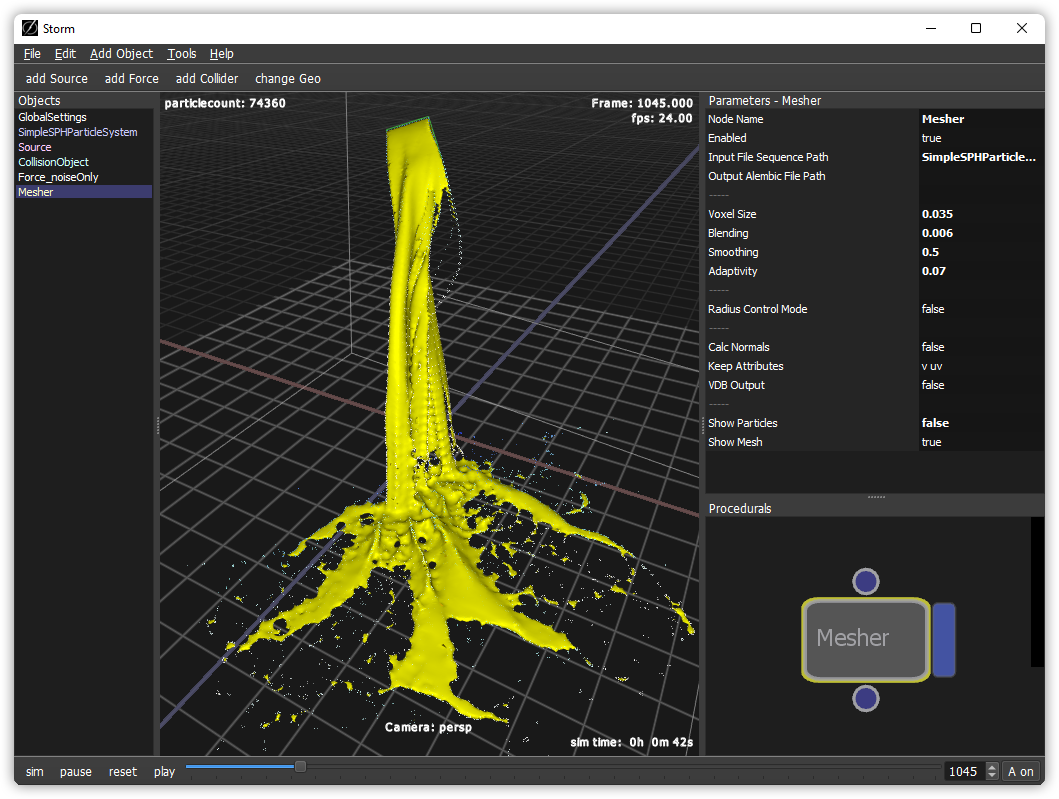Select SimpleSPHParticleSystem in Objects list
This screenshot has width=1059, height=799.
pyautogui.click(x=78, y=132)
